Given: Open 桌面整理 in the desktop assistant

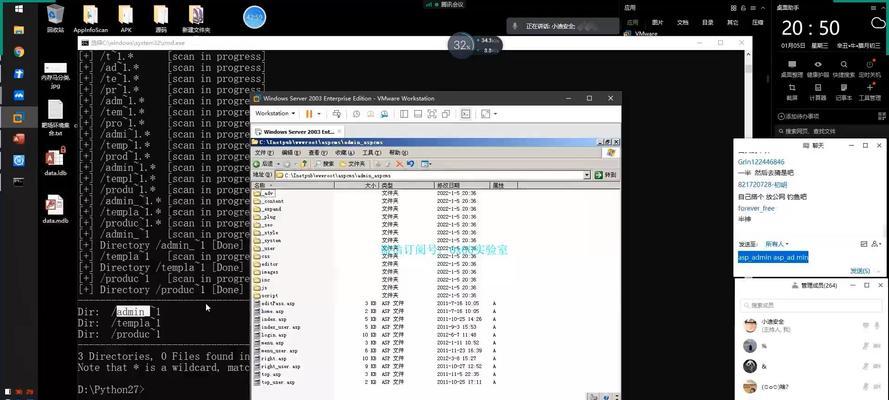Looking at the screenshot, I should pyautogui.click(x=792, y=69).
